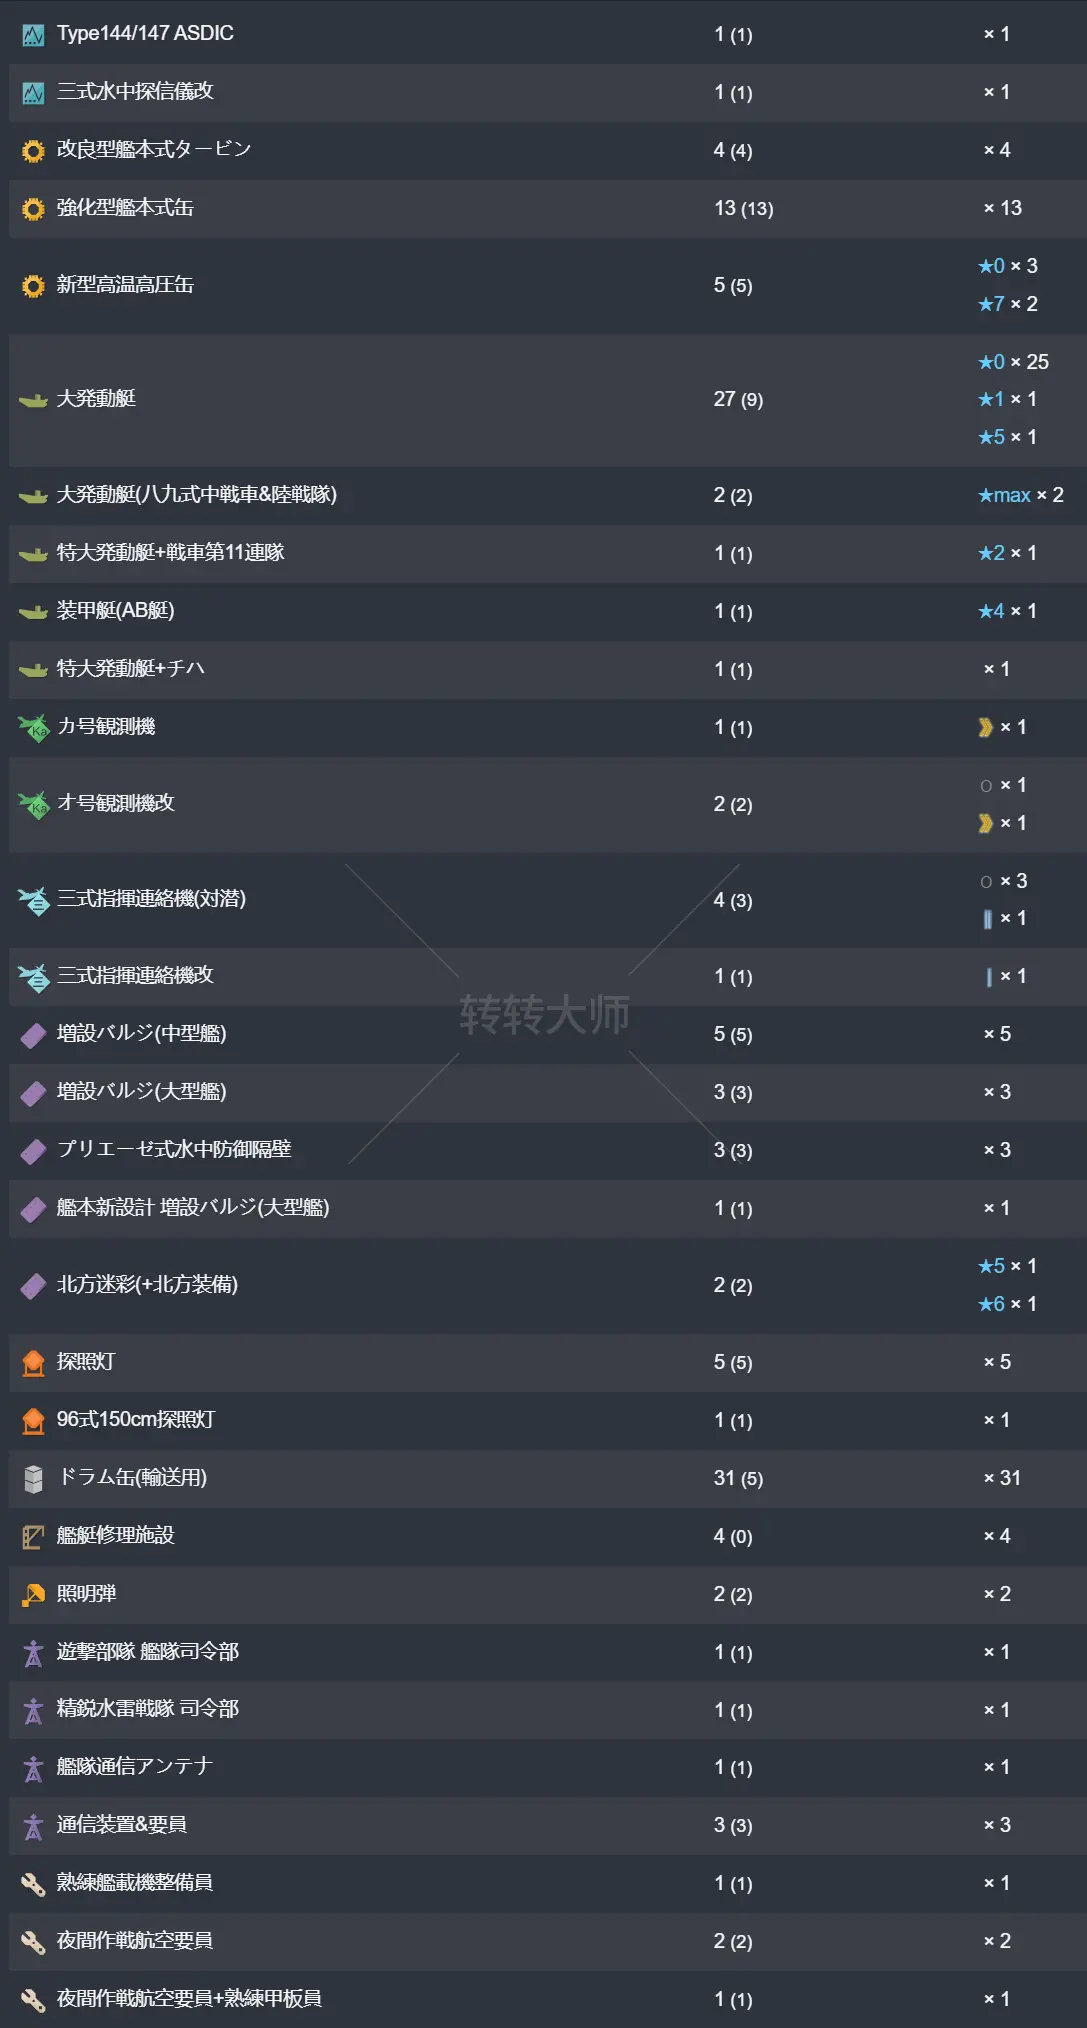Viewport: 1087px width, 2028px height.
Task: Click the repair crane icon beside 艦艇修理施設
Action: point(33,1537)
